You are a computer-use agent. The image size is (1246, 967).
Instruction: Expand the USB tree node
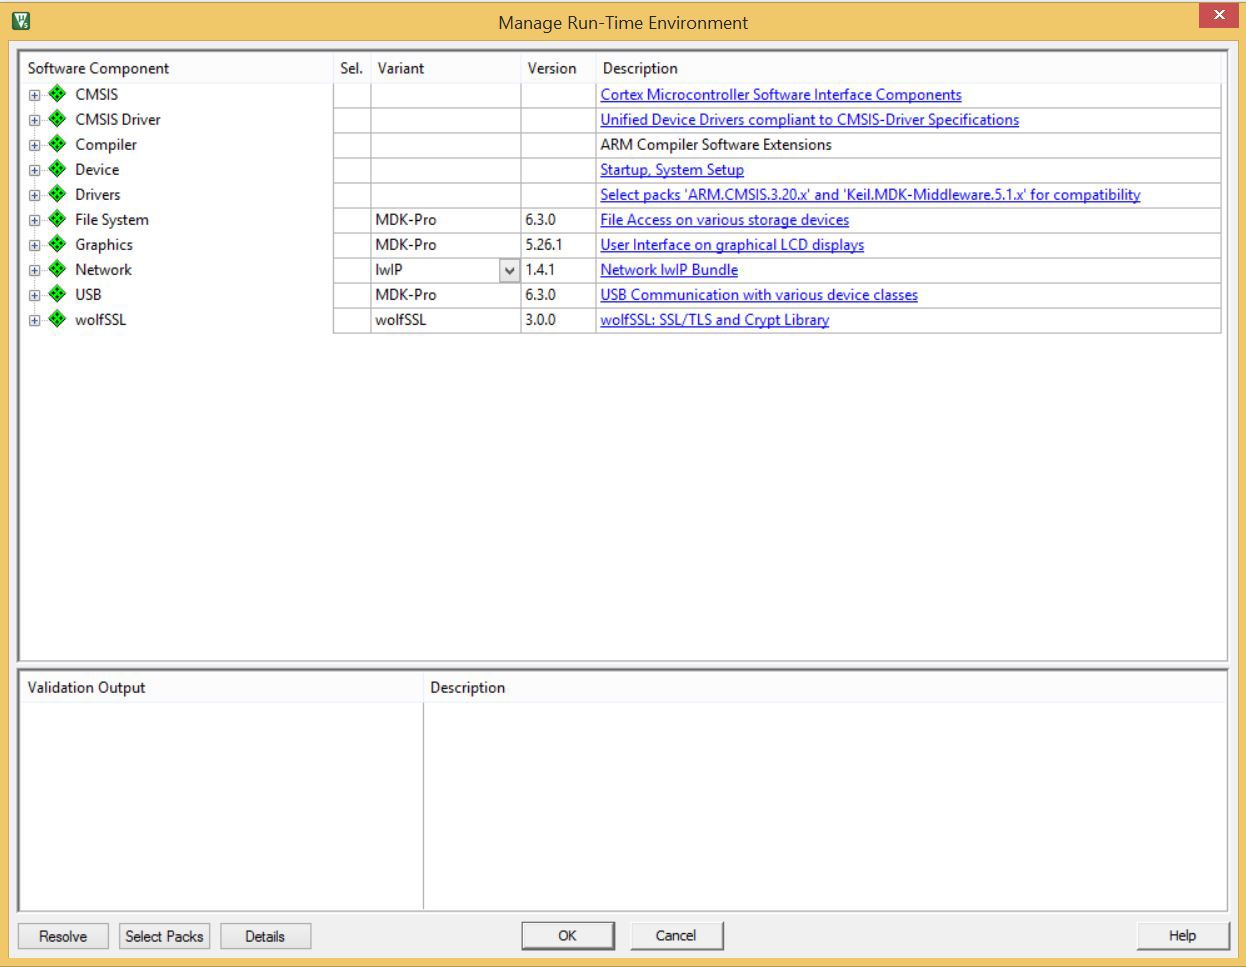pyautogui.click(x=35, y=295)
